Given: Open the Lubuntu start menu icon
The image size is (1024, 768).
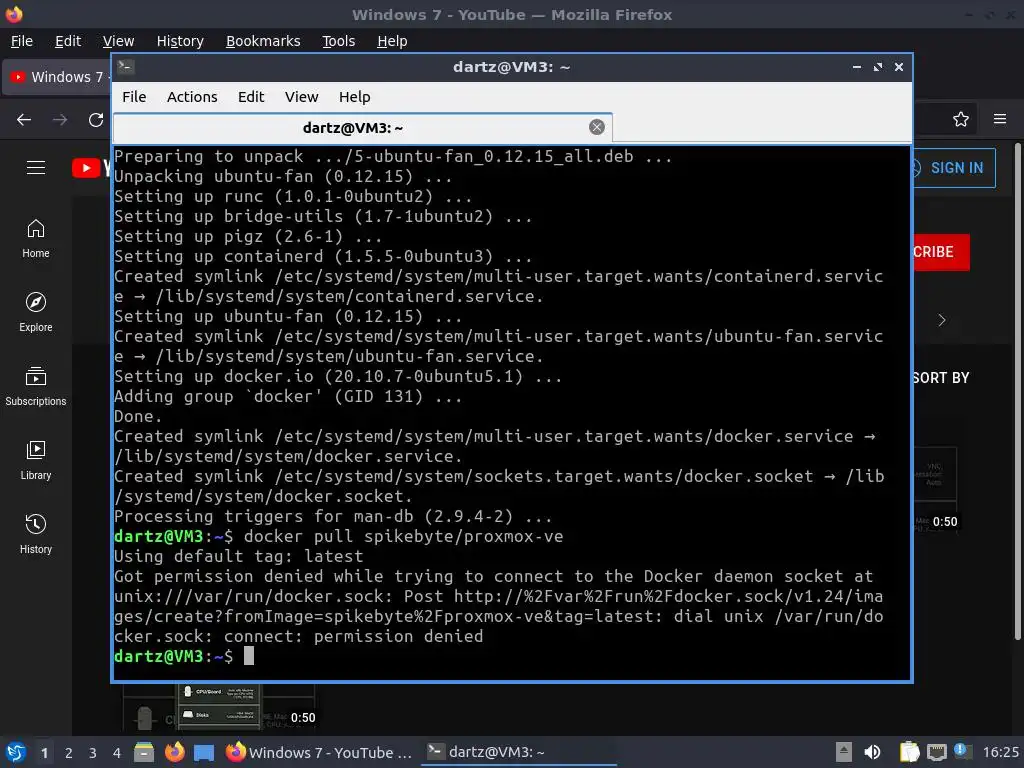Looking at the screenshot, I should [15, 752].
